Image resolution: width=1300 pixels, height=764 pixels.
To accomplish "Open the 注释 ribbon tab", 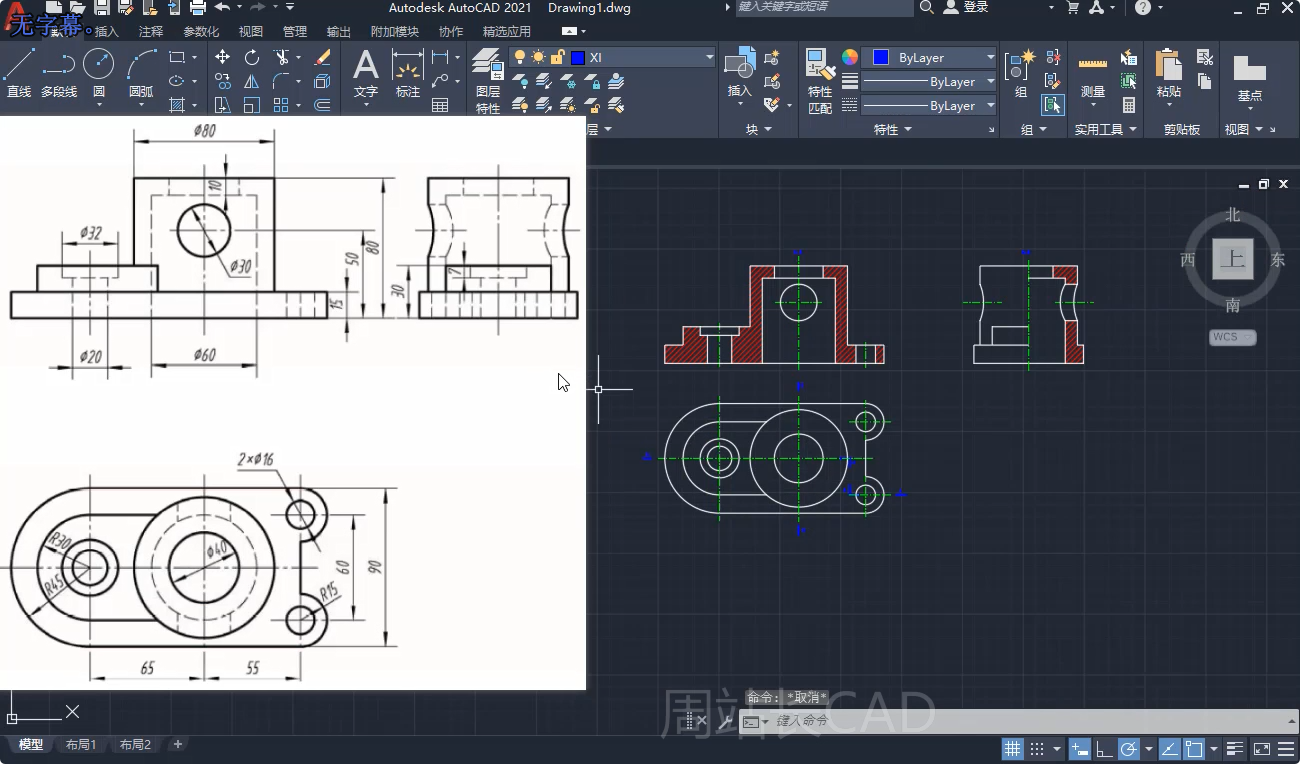I will tap(151, 32).
